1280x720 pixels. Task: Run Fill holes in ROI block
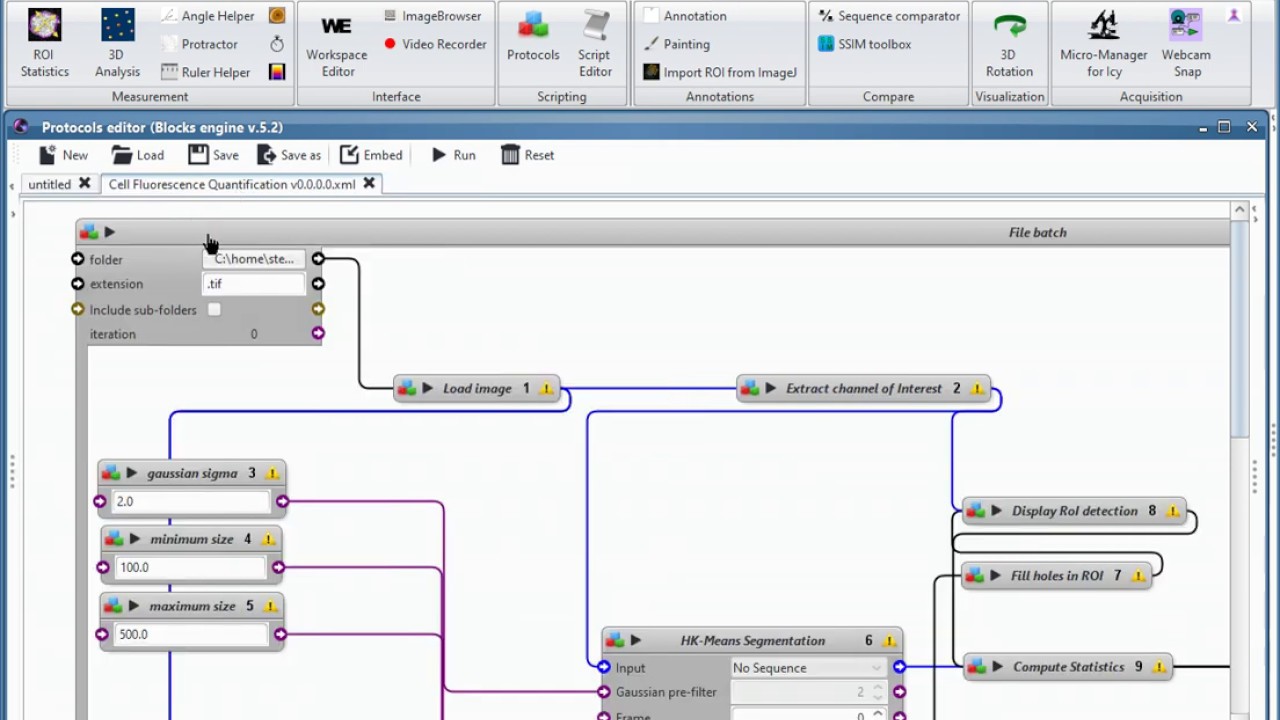pyautogui.click(x=995, y=576)
